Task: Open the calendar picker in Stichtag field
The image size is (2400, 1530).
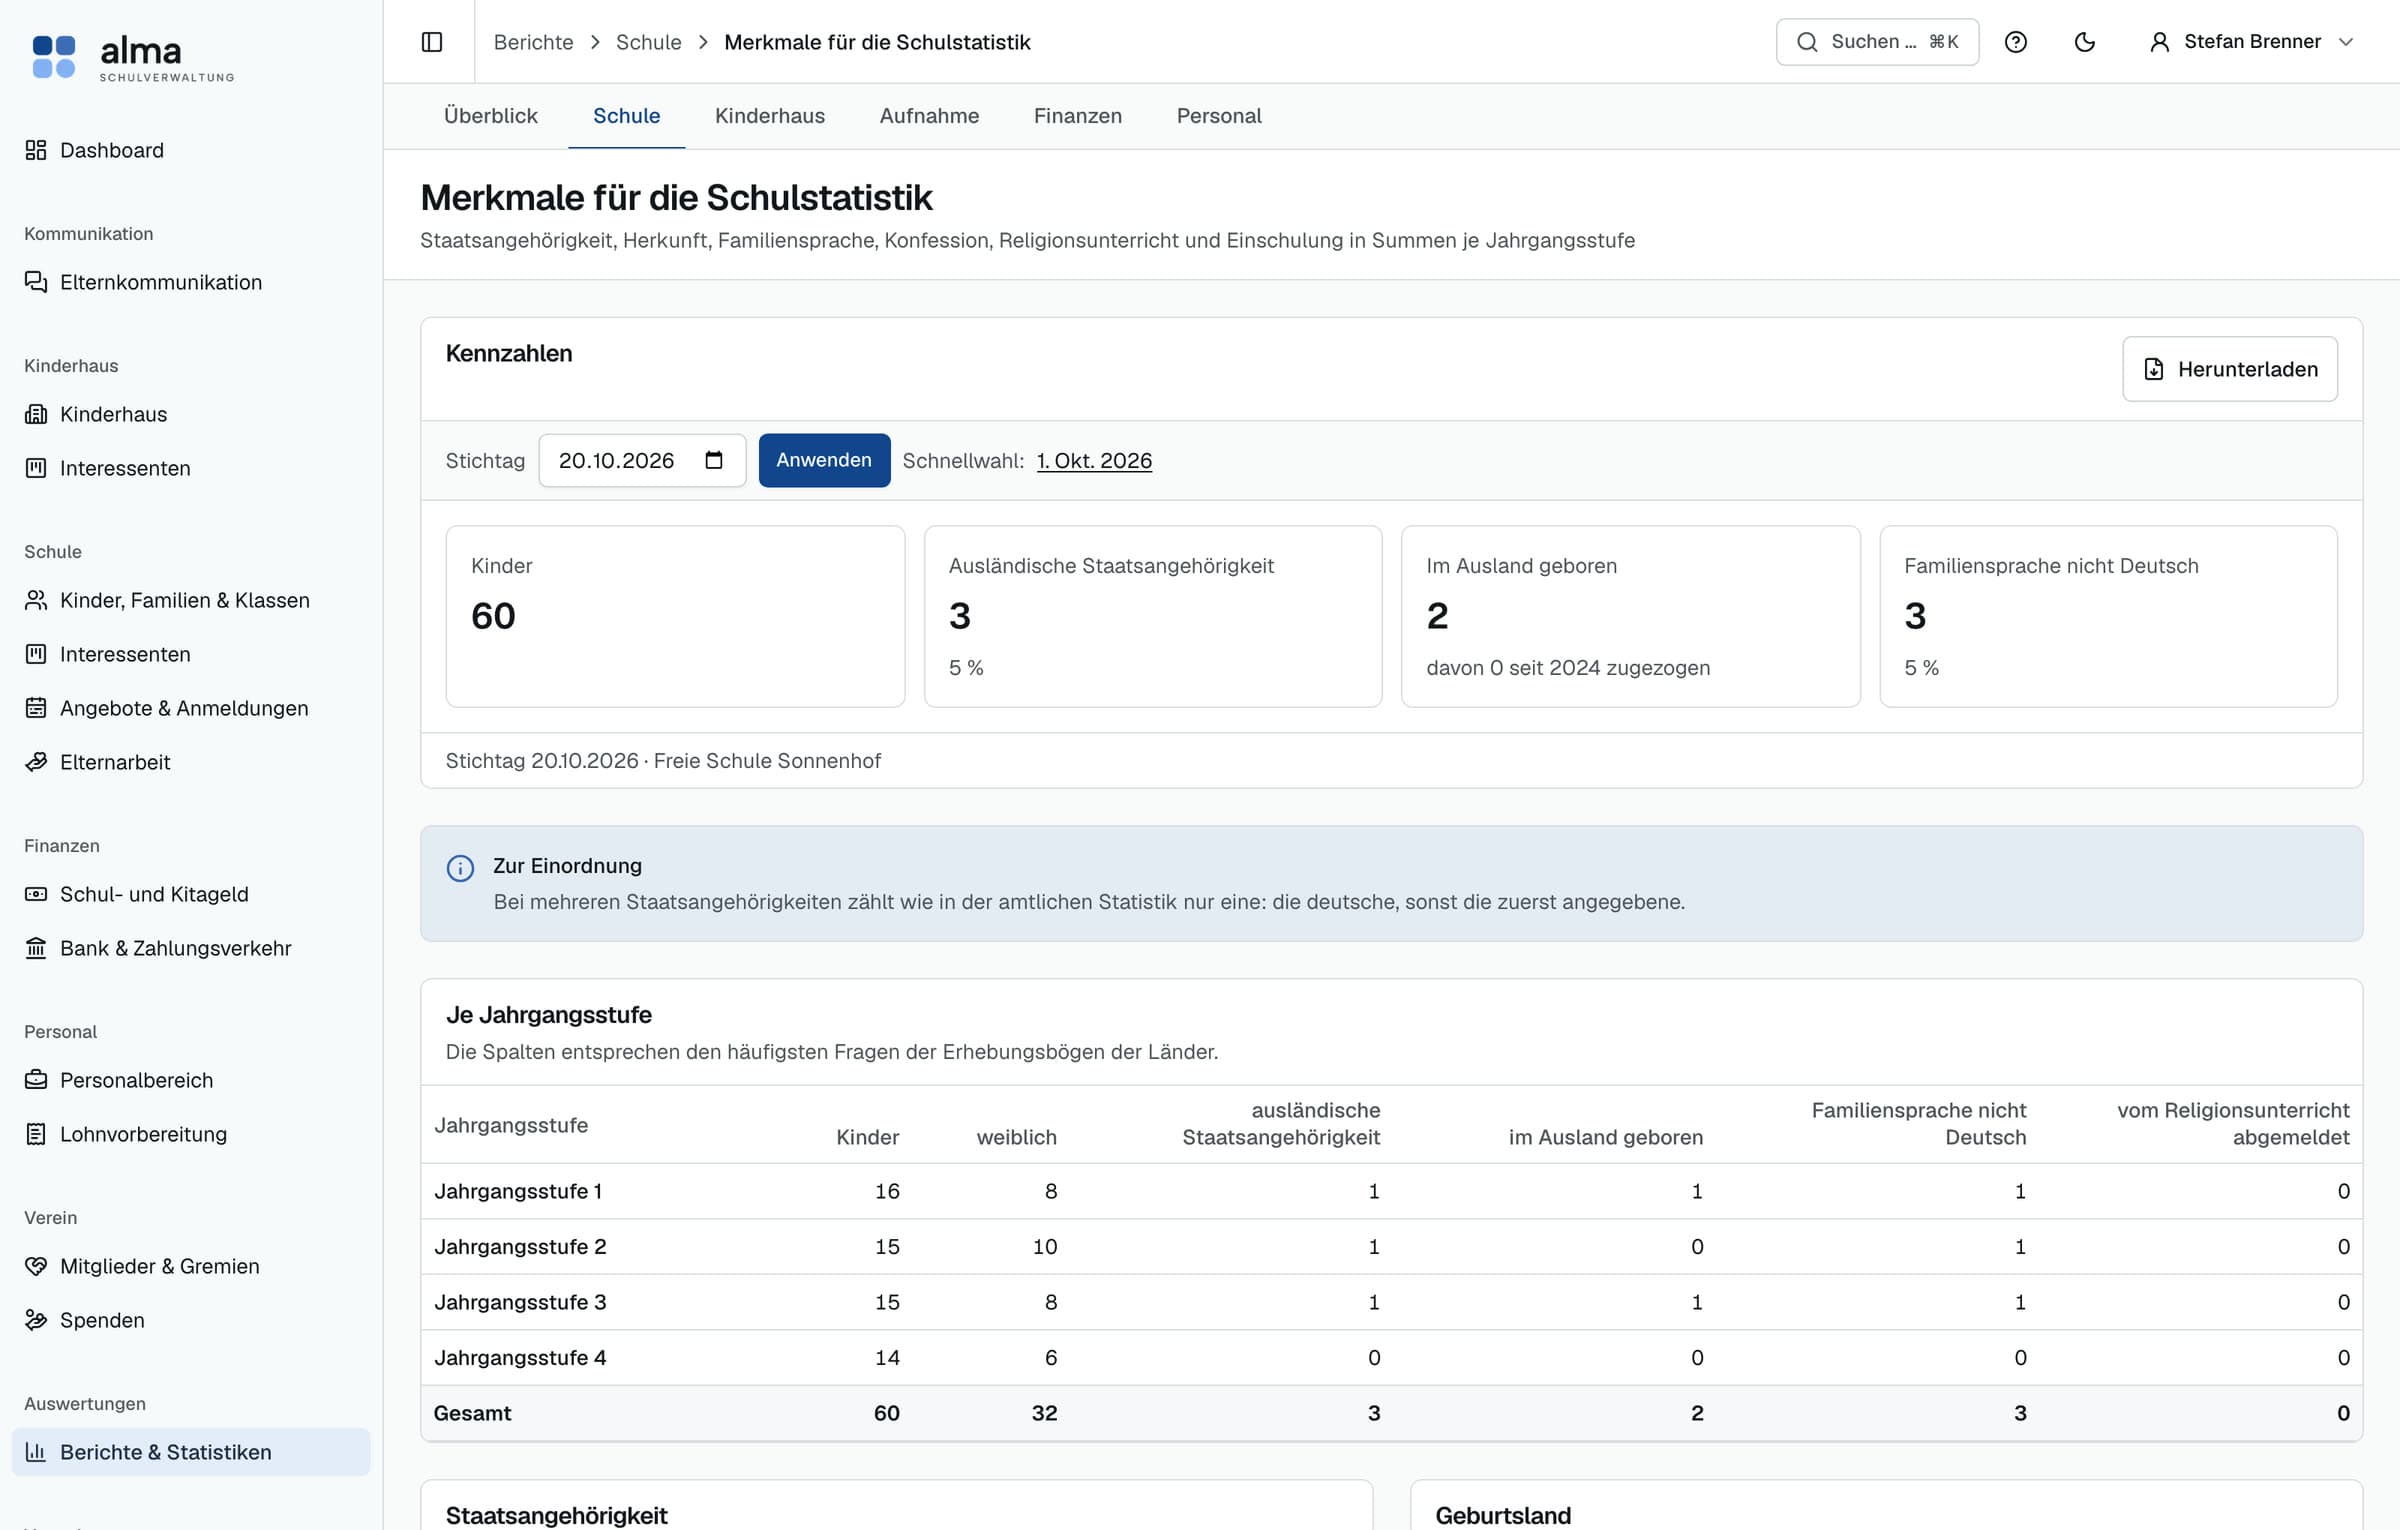Action: (x=714, y=460)
